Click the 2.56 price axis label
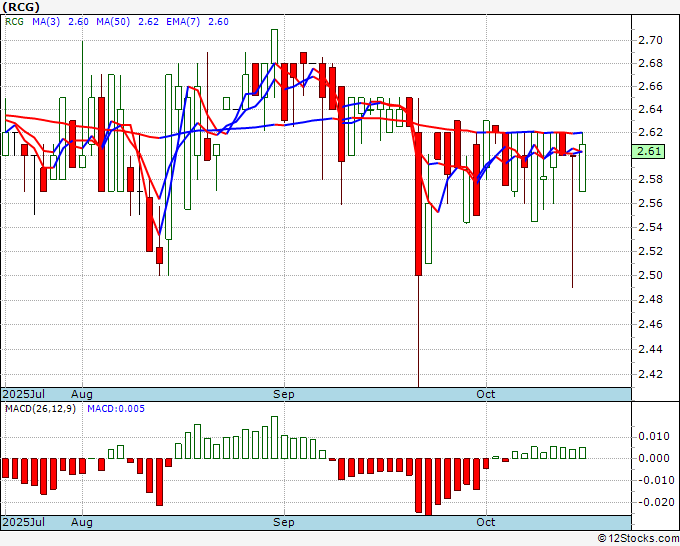The height and width of the screenshot is (546, 680). click(651, 203)
